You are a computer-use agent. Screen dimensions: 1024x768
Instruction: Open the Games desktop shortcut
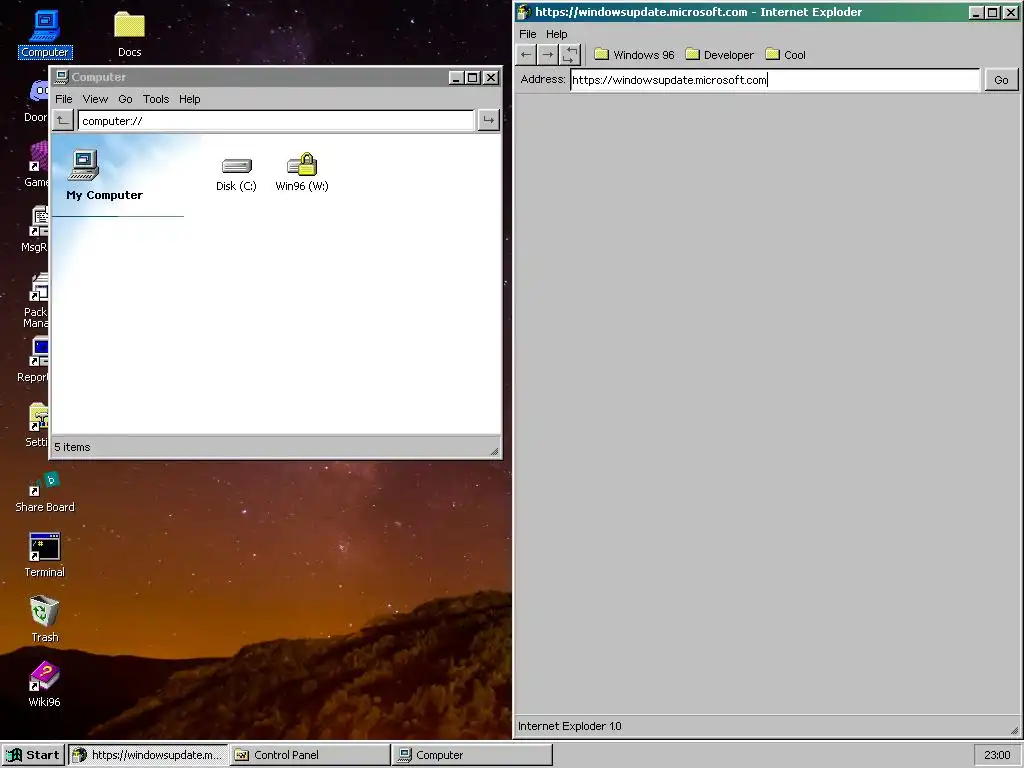coord(37,165)
